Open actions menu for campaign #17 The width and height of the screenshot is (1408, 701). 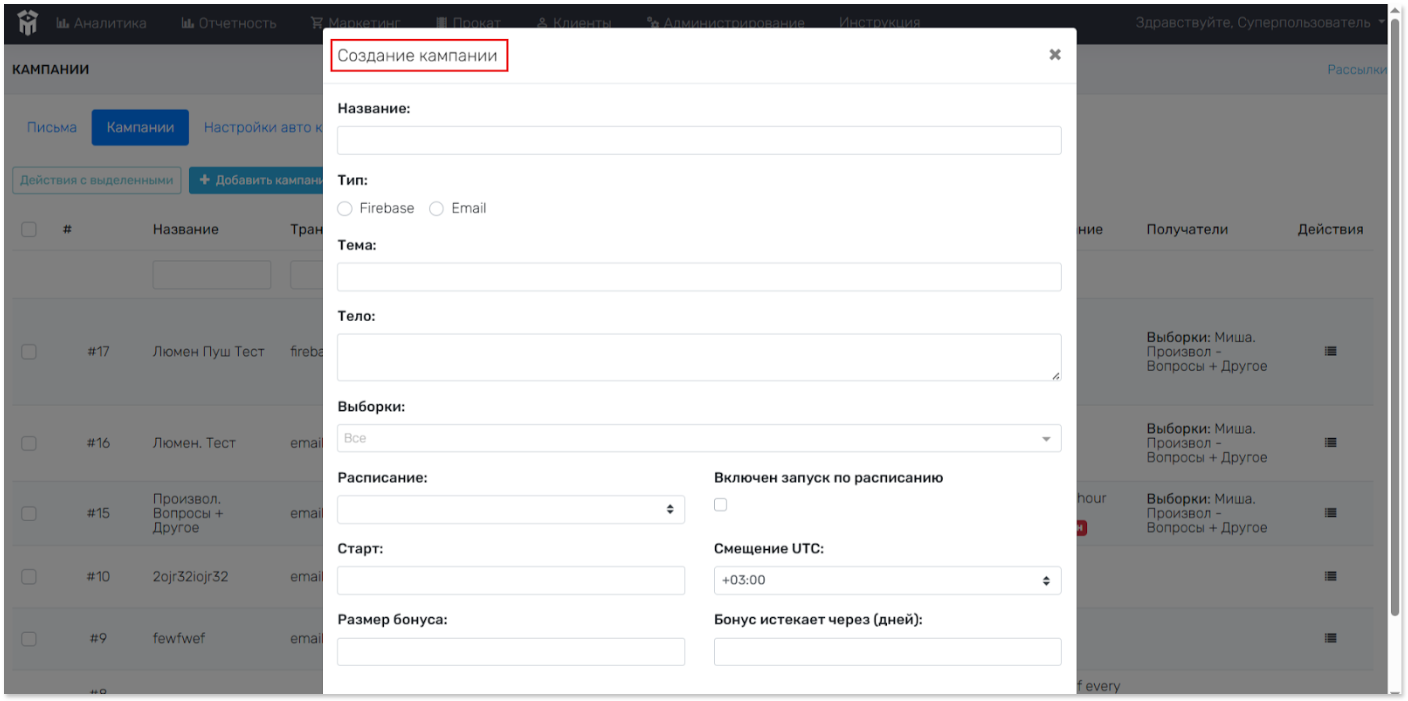click(x=1330, y=352)
